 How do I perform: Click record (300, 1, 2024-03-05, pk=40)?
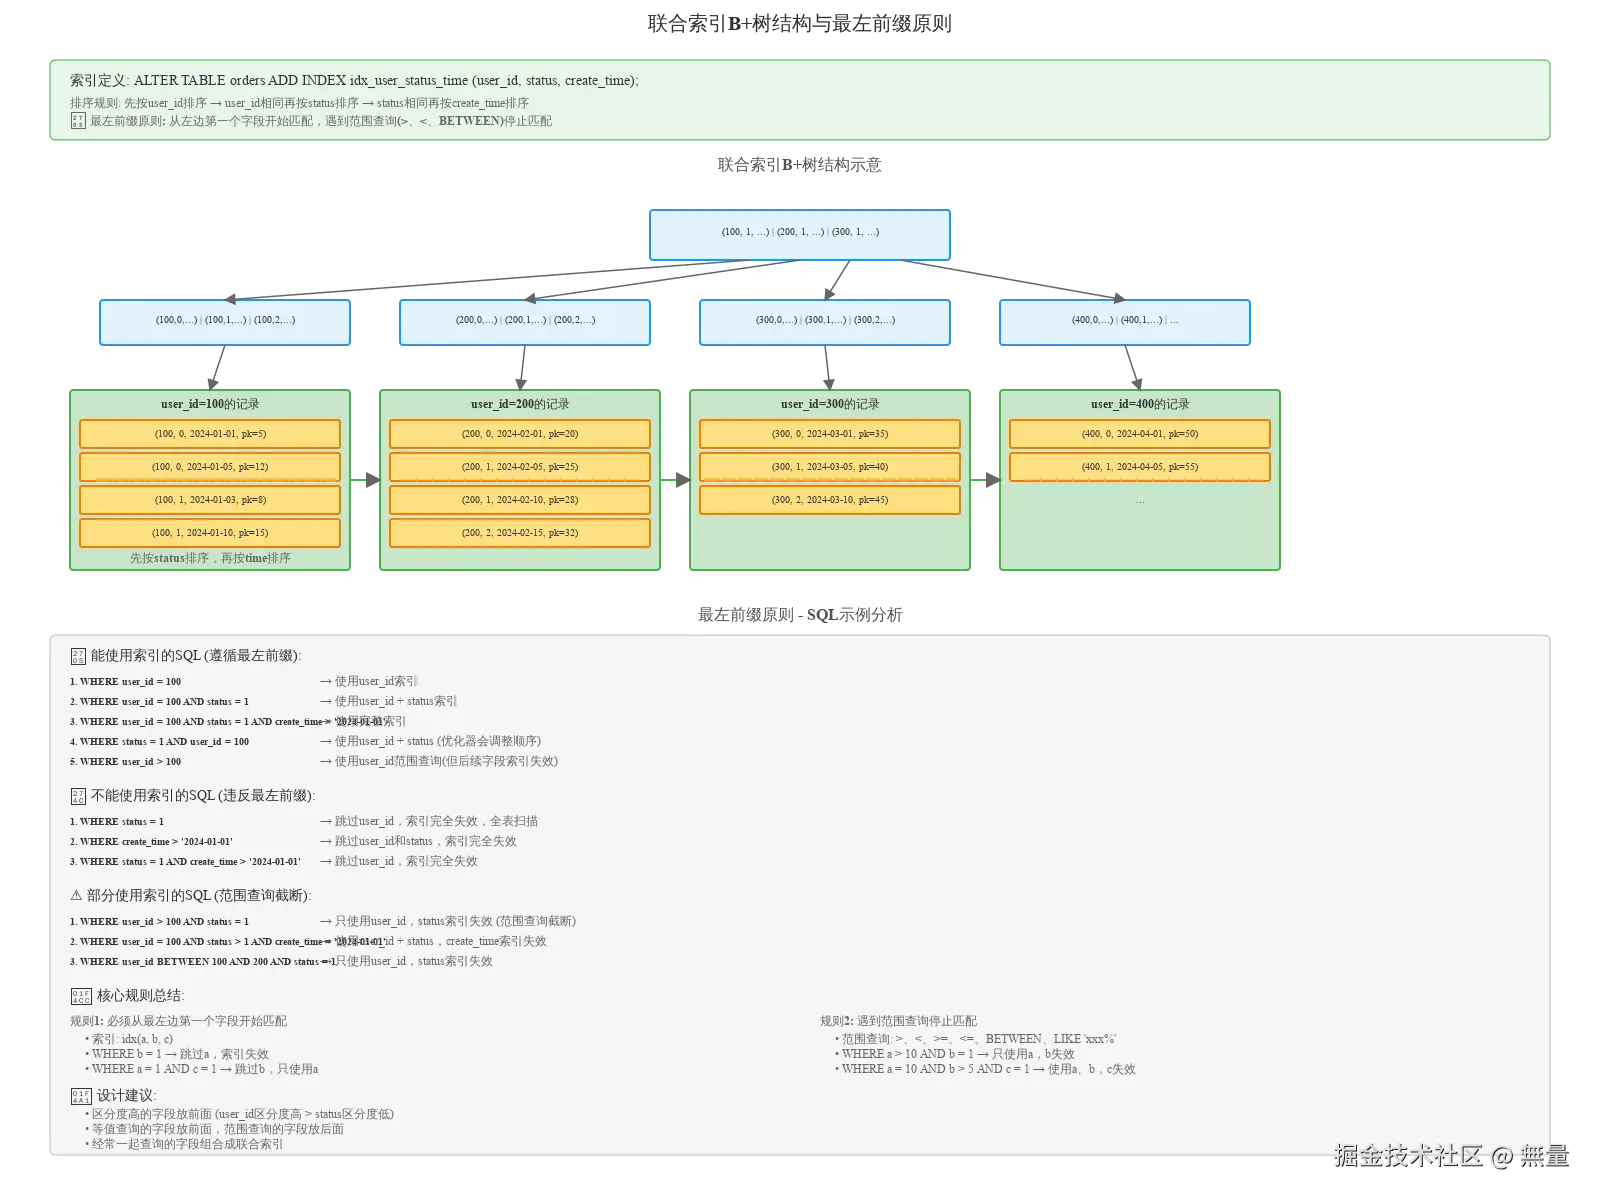tap(828, 466)
